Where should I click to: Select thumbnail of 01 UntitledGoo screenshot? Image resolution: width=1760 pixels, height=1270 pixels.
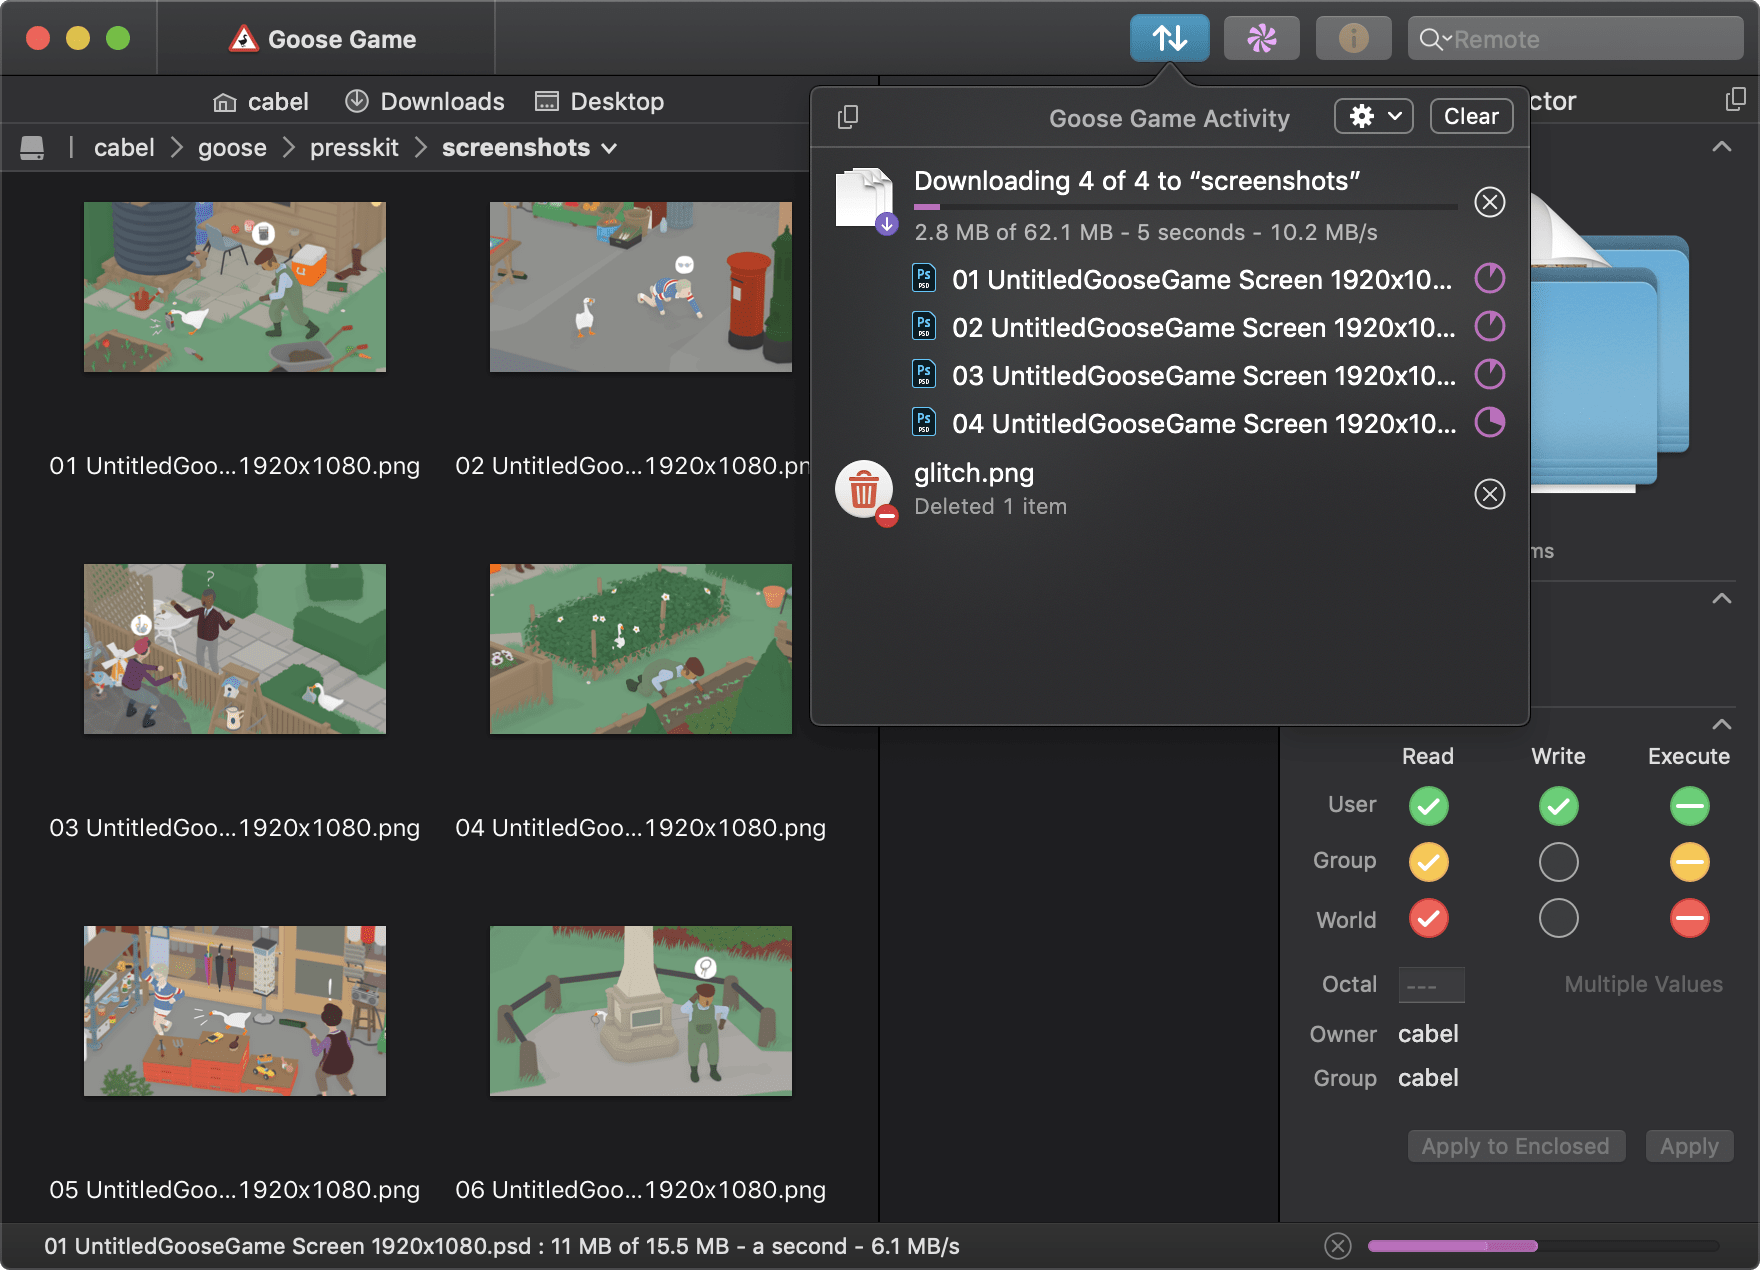[235, 287]
